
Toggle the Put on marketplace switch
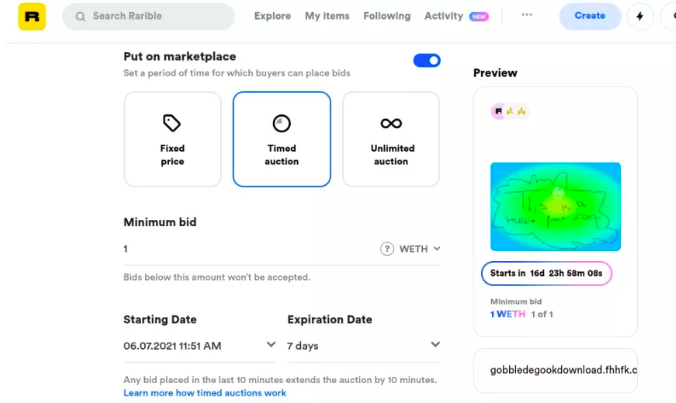pos(427,60)
